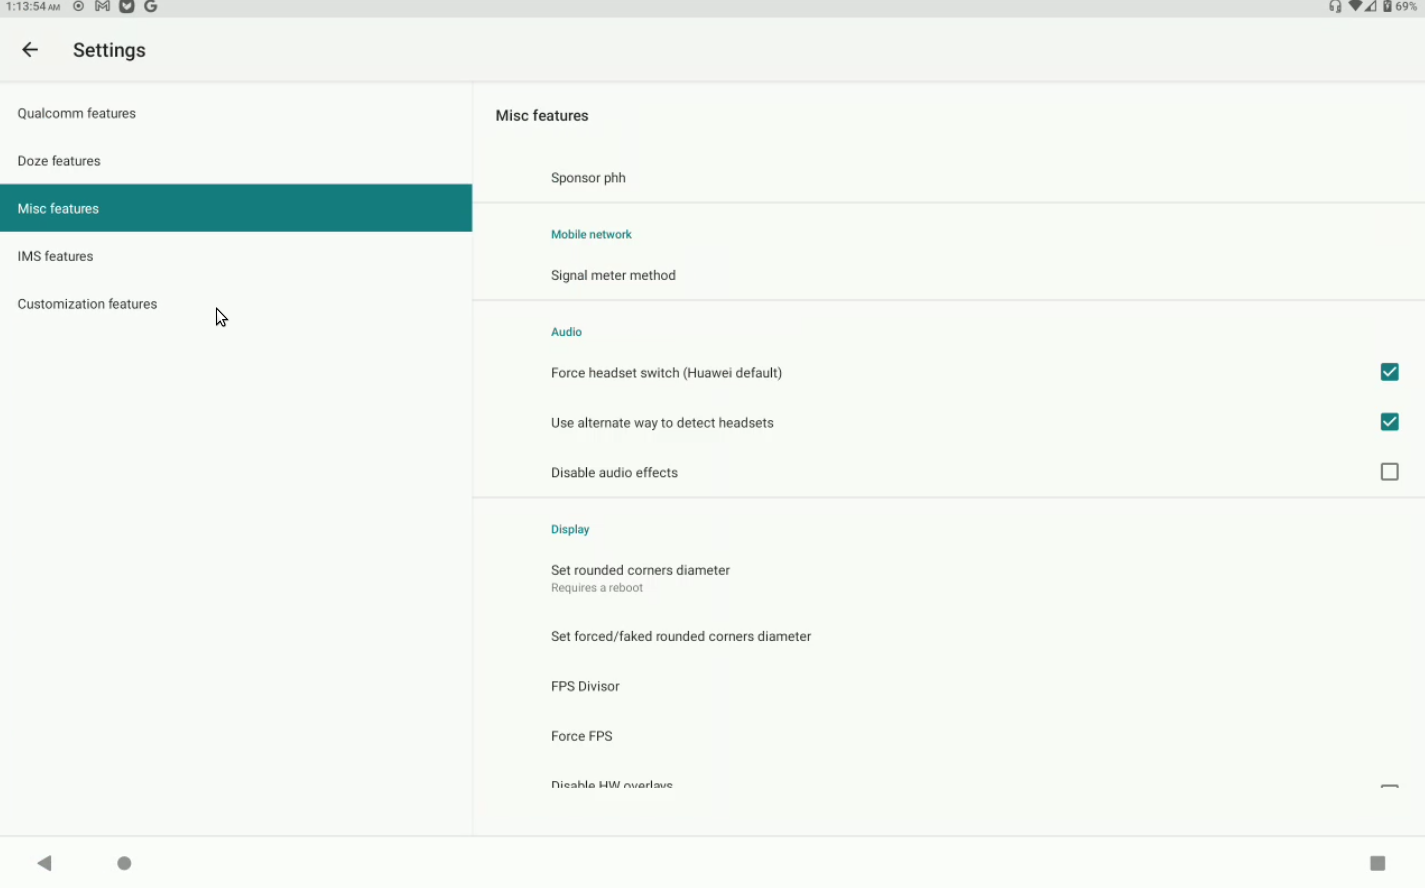Screen dimensions: 1425x888
Task: Go to Customization features section
Action: (x=87, y=304)
